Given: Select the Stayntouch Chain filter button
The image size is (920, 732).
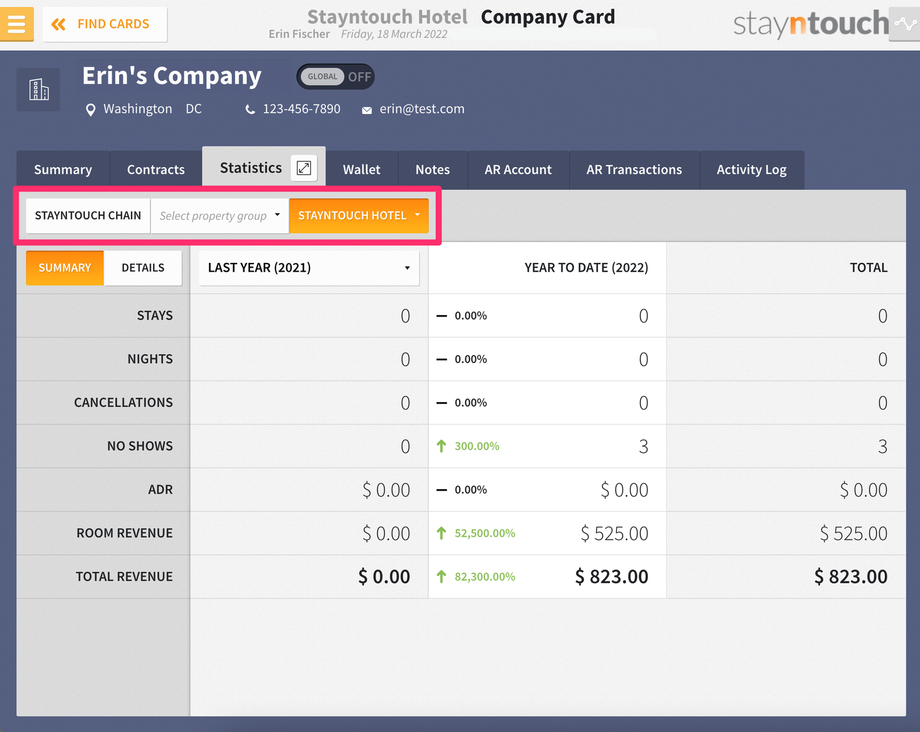Looking at the screenshot, I should point(88,216).
